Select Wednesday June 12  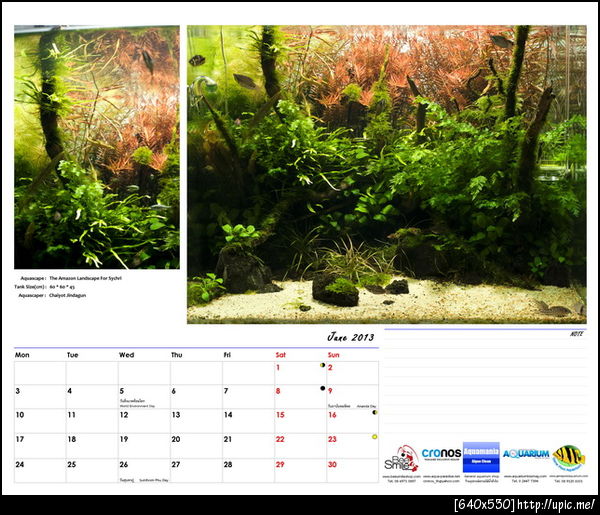144,421
